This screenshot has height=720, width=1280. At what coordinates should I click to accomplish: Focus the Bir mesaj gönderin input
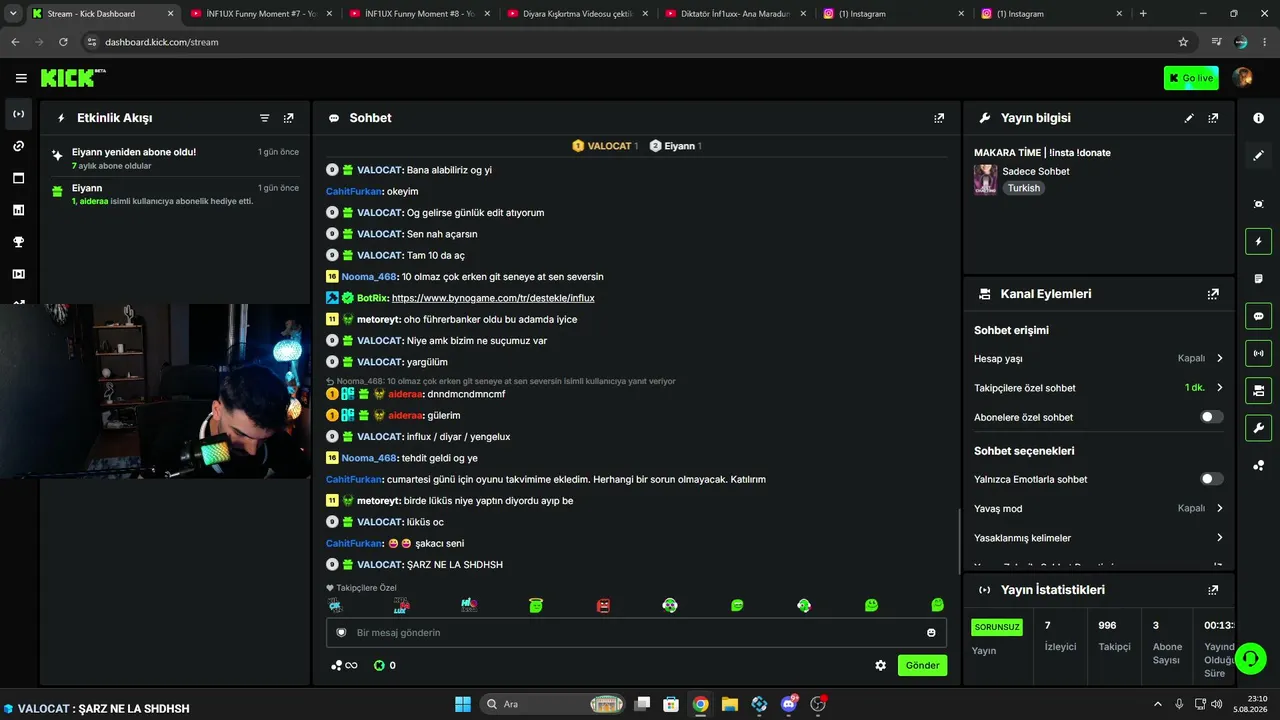636,633
